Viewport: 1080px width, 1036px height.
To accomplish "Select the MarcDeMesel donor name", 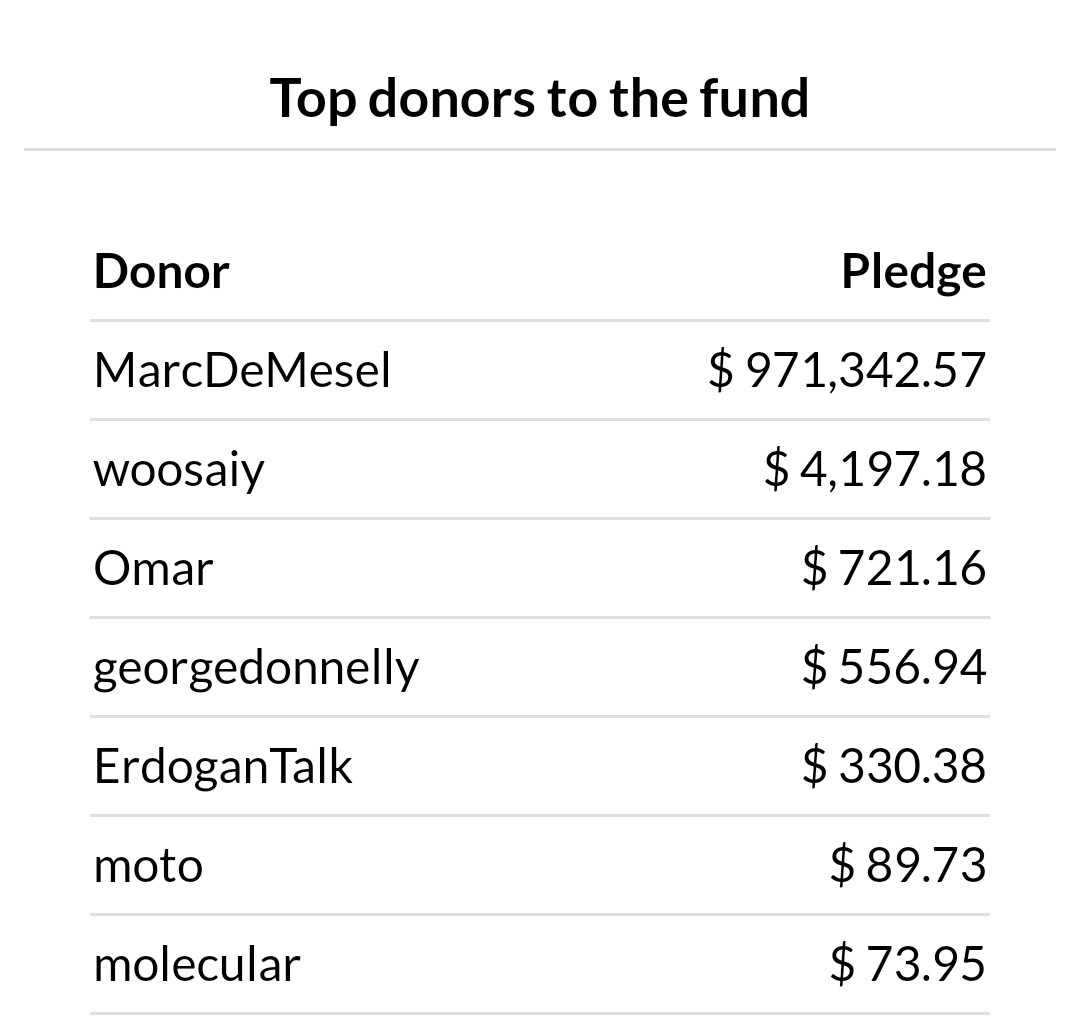I will tap(242, 371).
